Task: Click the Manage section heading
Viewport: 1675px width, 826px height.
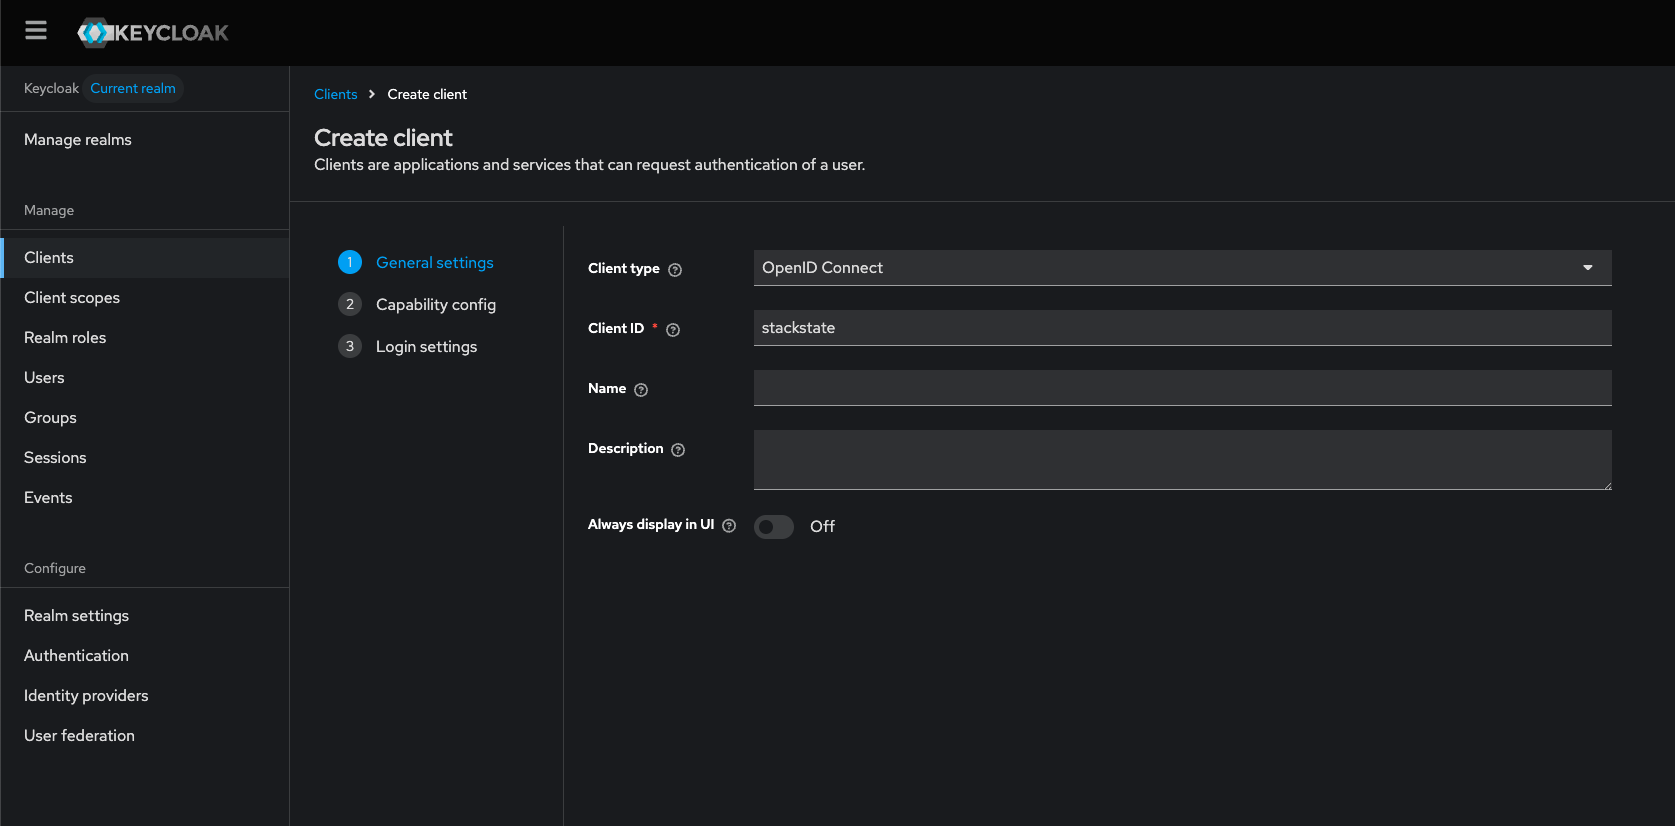Action: click(x=49, y=210)
